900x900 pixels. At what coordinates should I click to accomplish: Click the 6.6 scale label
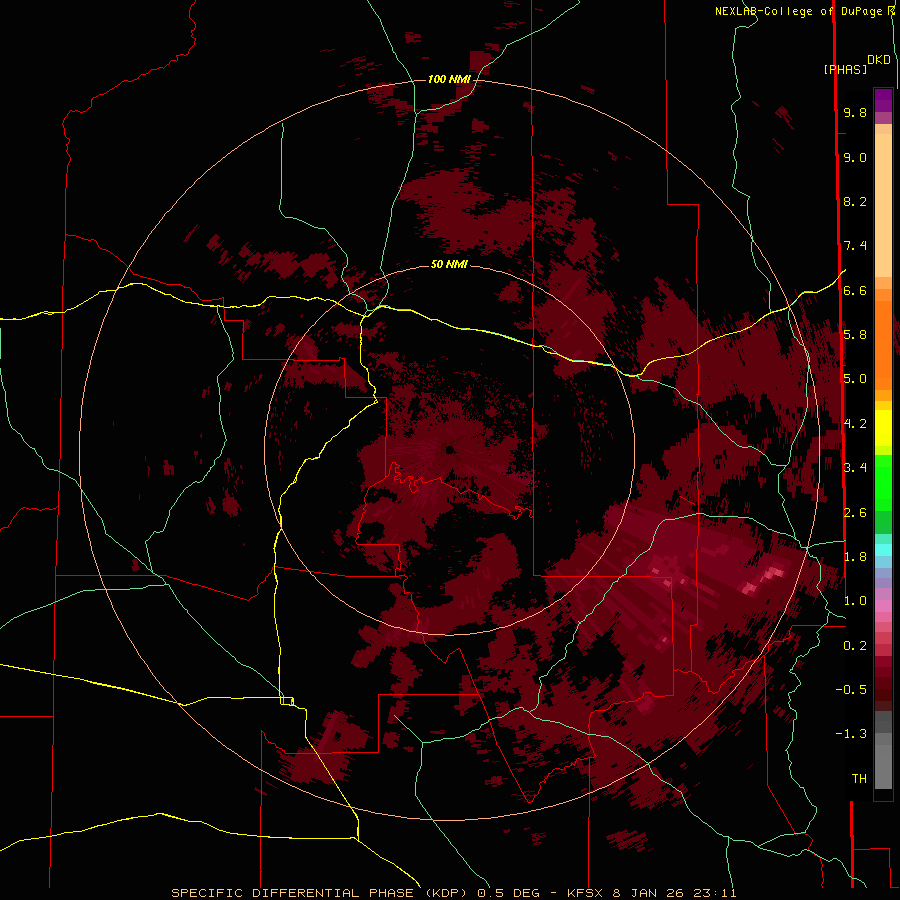(855, 290)
